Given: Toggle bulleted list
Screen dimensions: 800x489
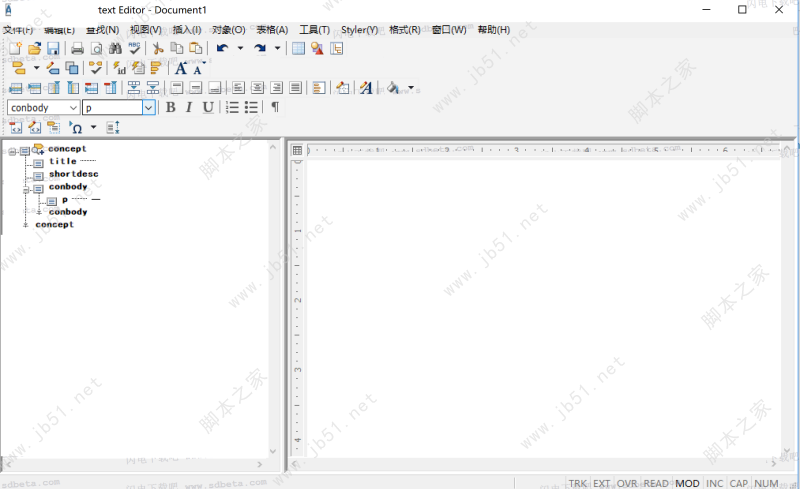Looking at the screenshot, I should [x=251, y=107].
